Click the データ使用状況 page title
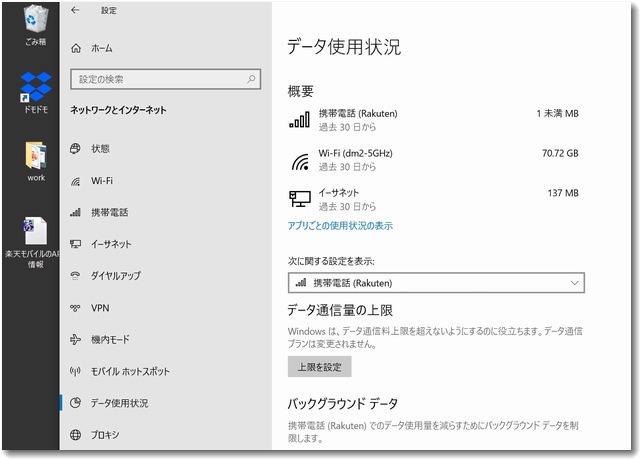Image resolution: width=640 pixels, height=459 pixels. coord(344,47)
